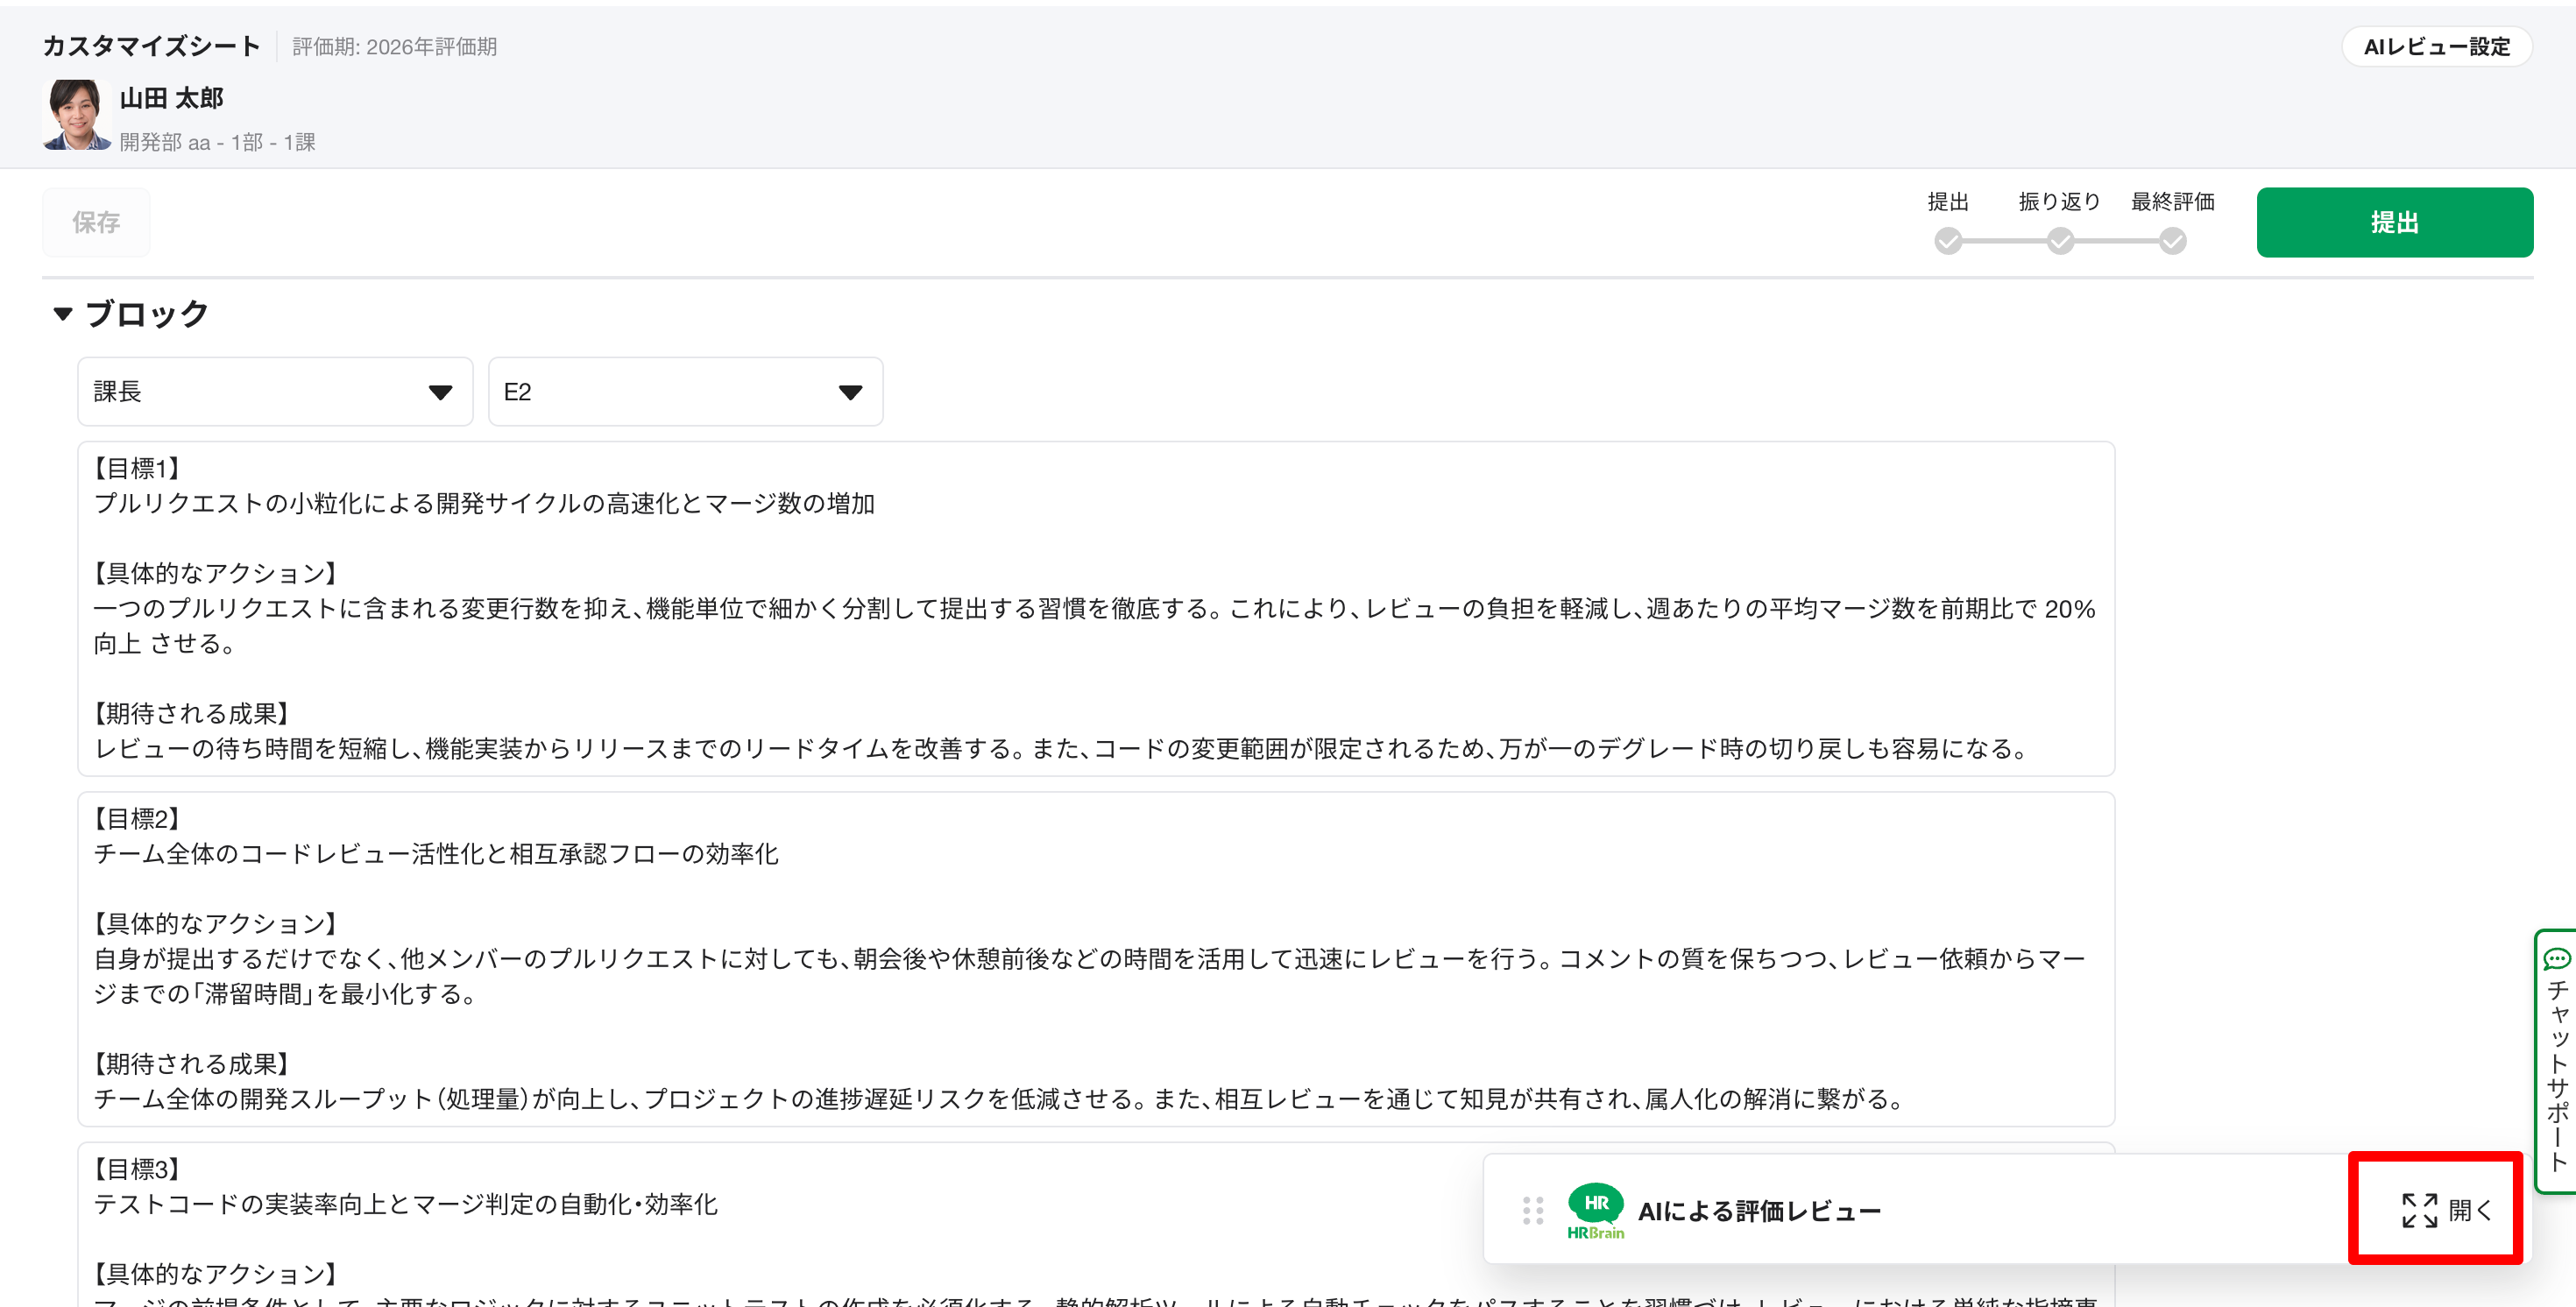The image size is (2576, 1307).
Task: Click the chat support speech-bubble icon
Action: (x=2556, y=959)
